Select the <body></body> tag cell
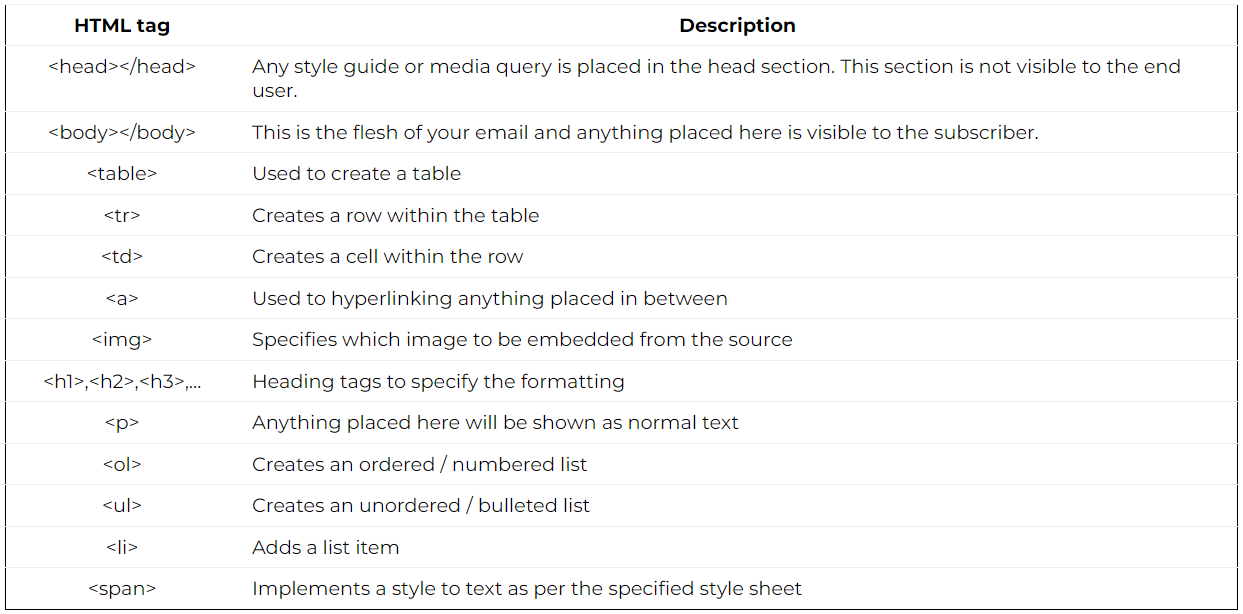1243x614 pixels. (122, 132)
